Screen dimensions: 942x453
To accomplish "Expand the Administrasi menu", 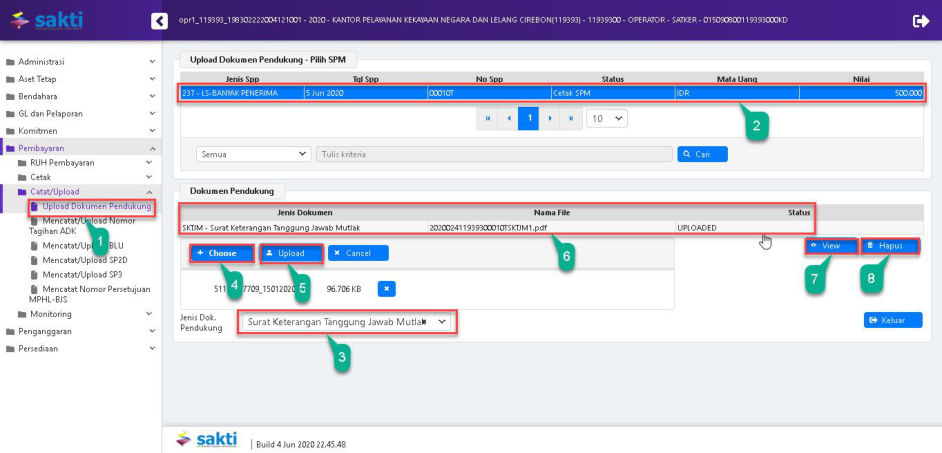I will [x=80, y=62].
